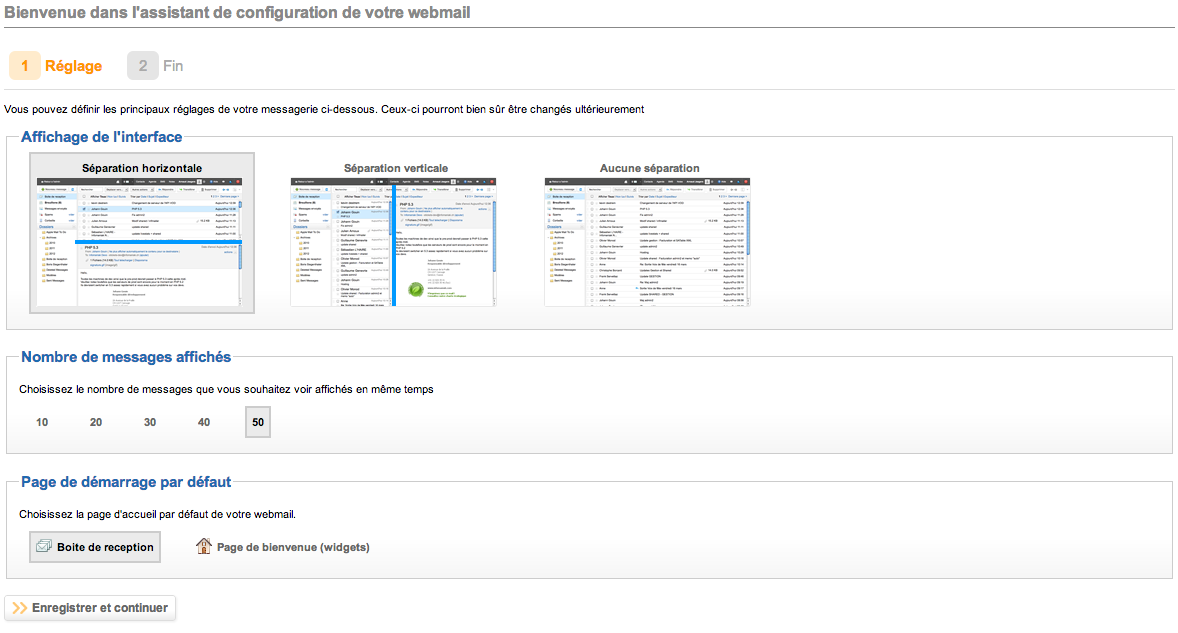This screenshot has width=1178, height=633.
Task: Click the house icon beside Page de bienvenue
Action: (204, 546)
